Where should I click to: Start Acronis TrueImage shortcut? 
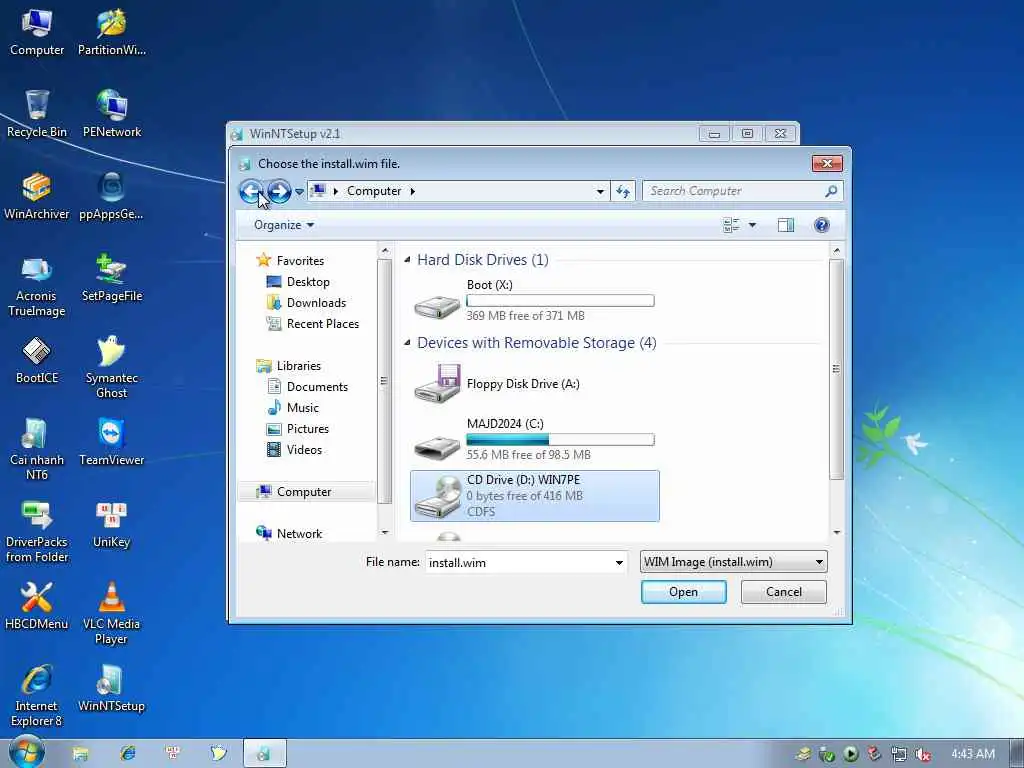[37, 286]
